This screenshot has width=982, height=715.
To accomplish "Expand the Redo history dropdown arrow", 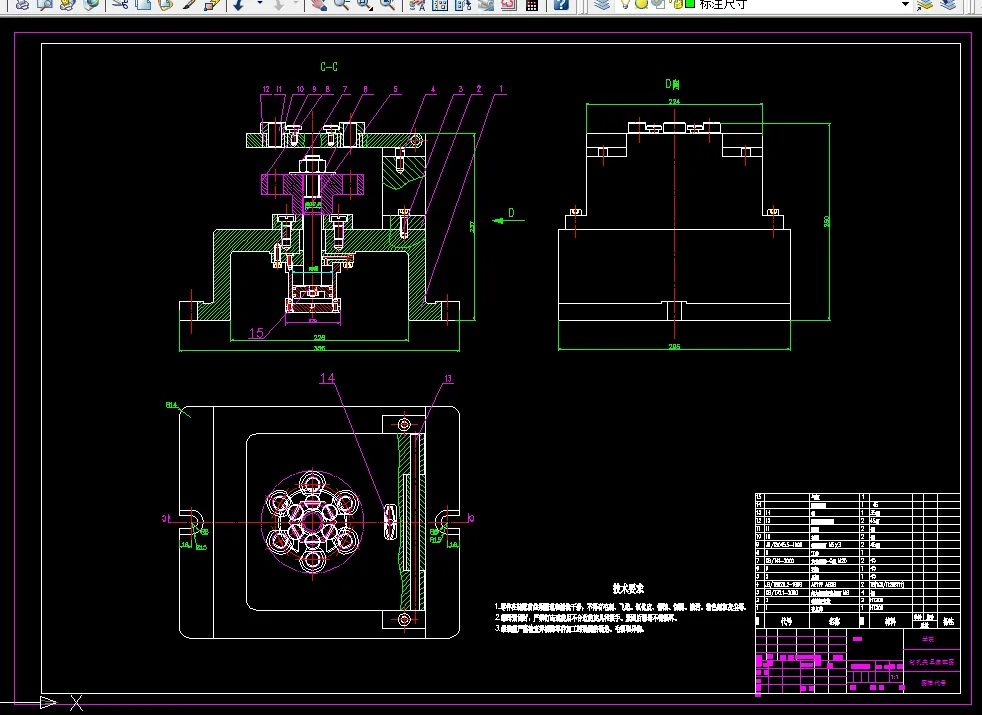I will coord(296,4).
